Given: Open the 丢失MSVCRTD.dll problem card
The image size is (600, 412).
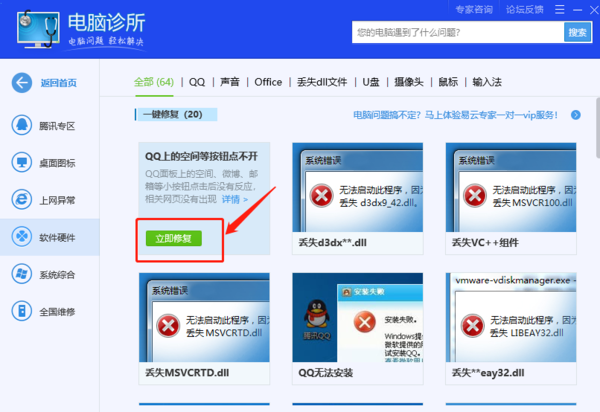Looking at the screenshot, I should coord(204,328).
